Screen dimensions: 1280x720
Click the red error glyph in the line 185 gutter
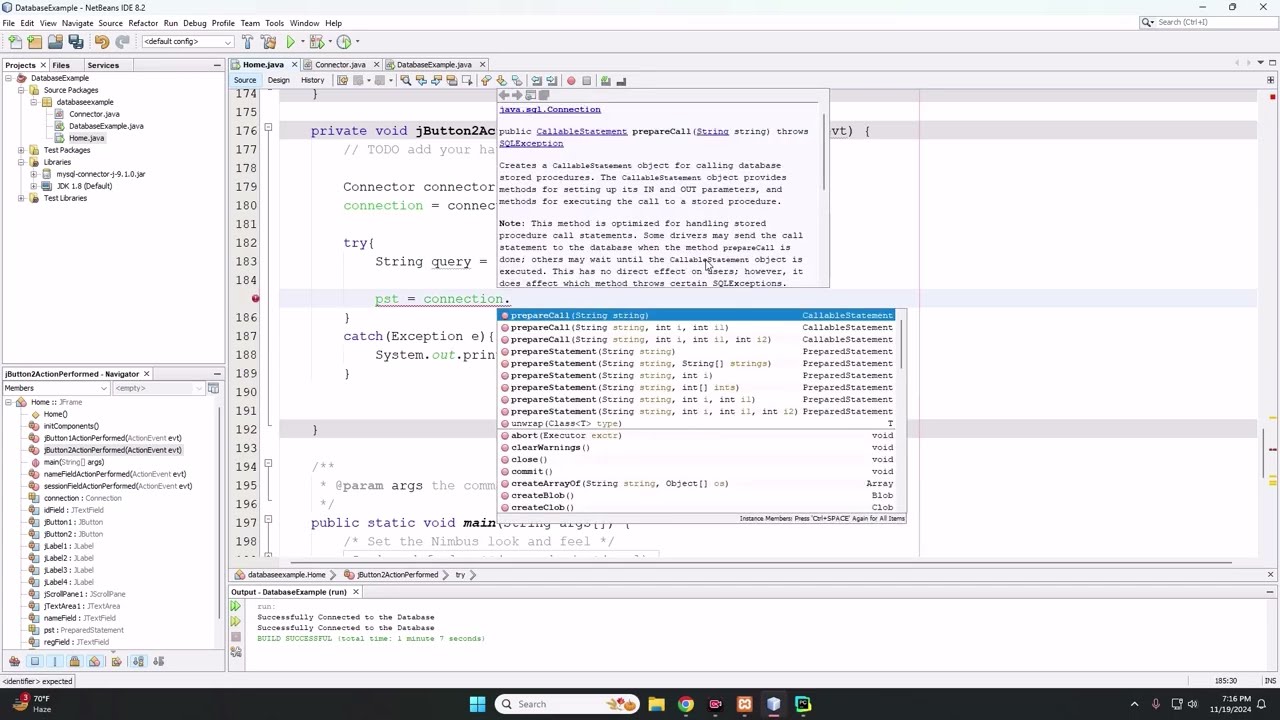(255, 299)
